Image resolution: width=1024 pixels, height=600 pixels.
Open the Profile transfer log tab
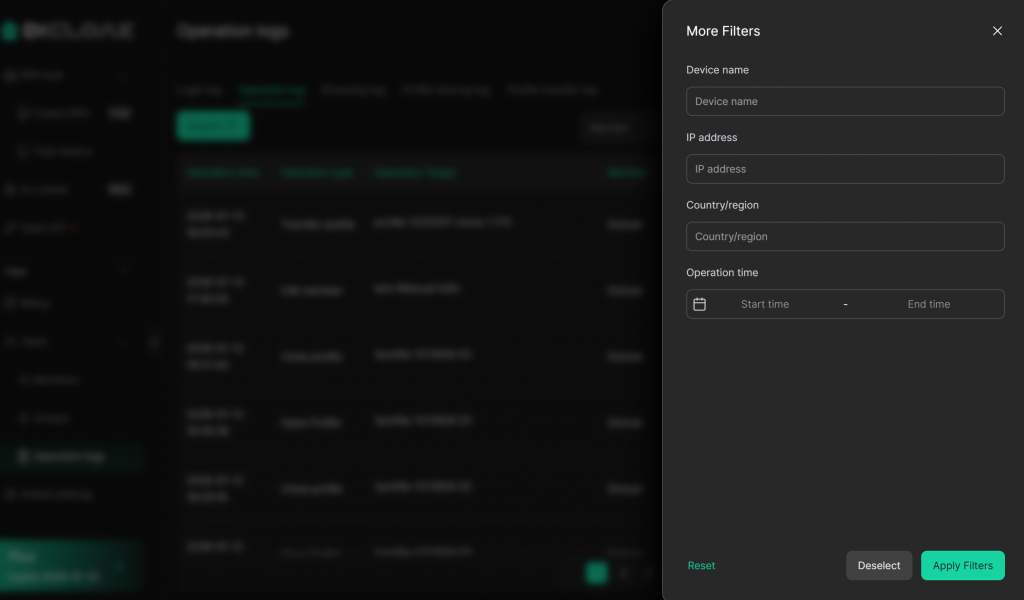pos(552,90)
